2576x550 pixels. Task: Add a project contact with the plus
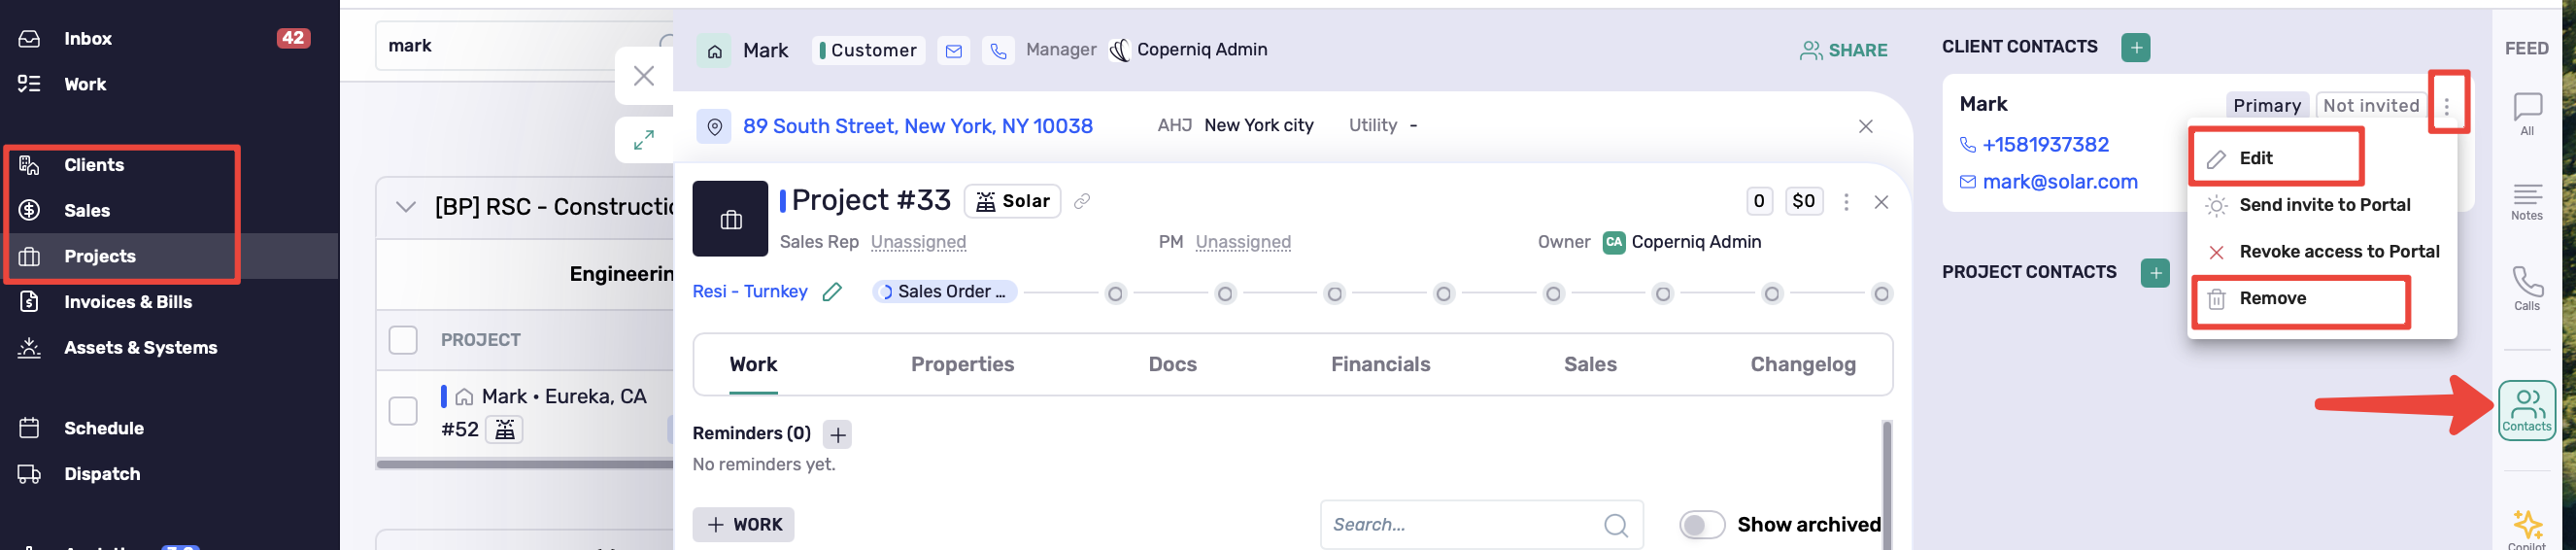pyautogui.click(x=2155, y=273)
